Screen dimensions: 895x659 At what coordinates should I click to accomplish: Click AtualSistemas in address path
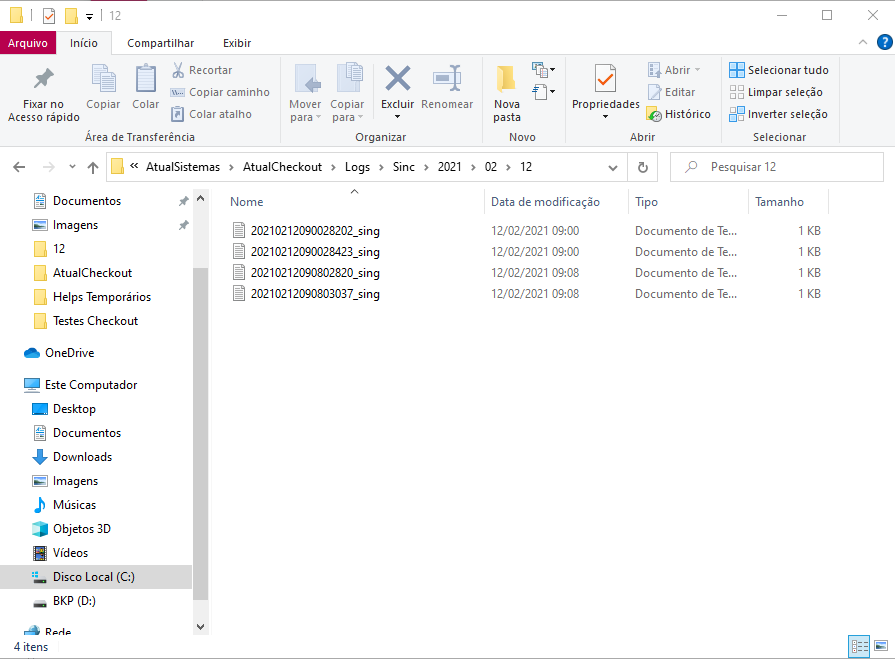click(183, 167)
